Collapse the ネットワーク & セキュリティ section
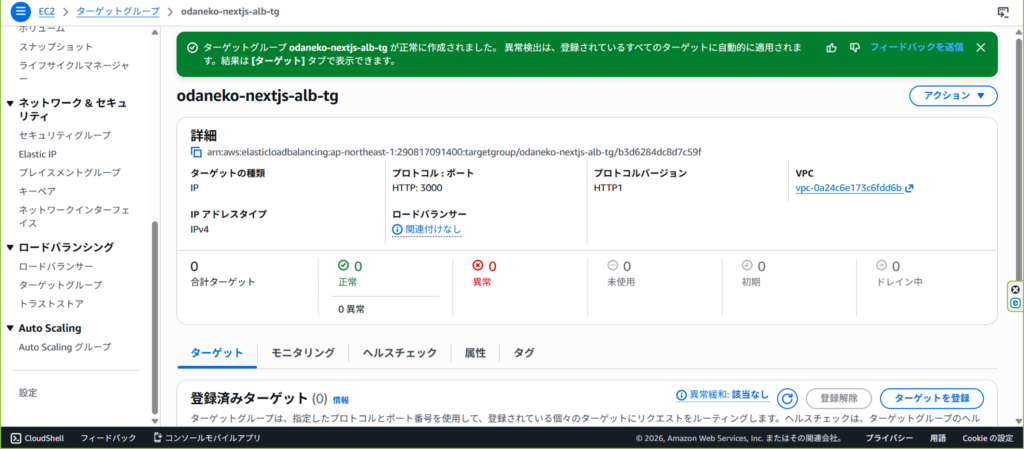This screenshot has height=449, width=1024. pos(11,103)
